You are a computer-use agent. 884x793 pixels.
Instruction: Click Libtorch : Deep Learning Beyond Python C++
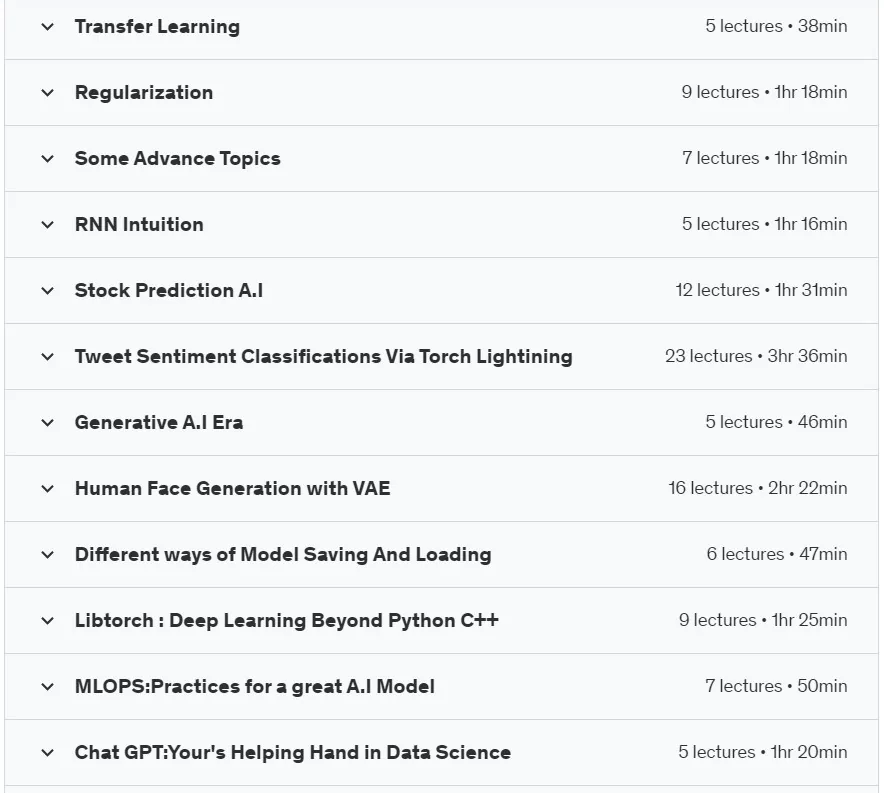click(x=286, y=621)
